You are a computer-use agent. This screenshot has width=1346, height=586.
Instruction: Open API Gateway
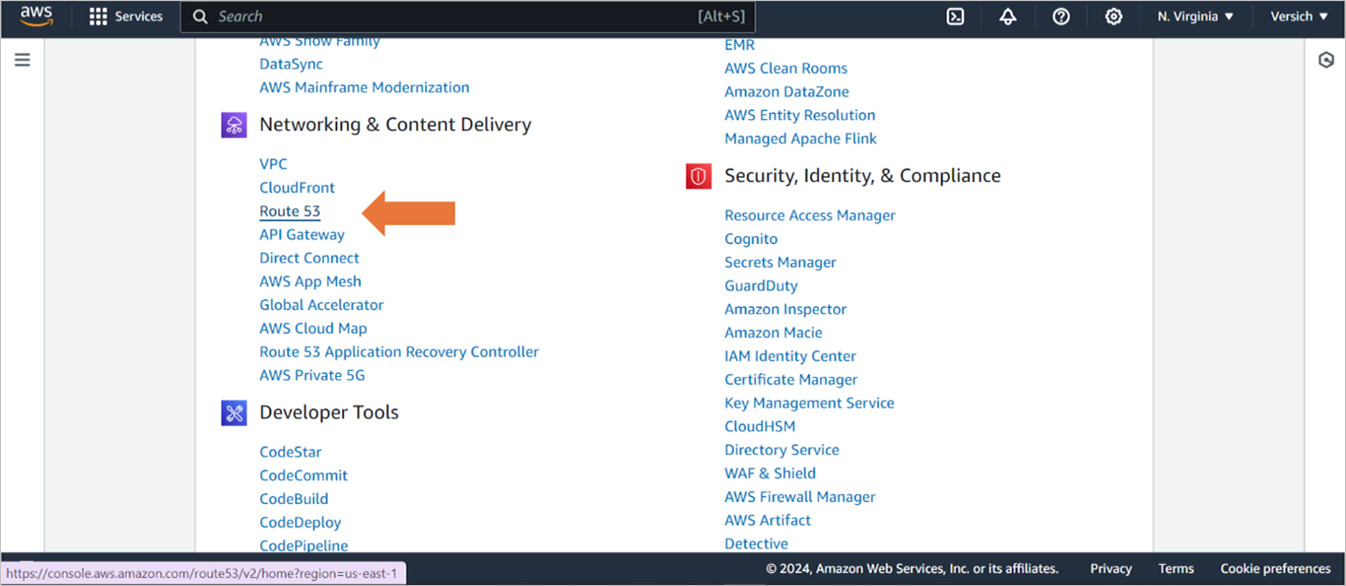pyautogui.click(x=302, y=235)
